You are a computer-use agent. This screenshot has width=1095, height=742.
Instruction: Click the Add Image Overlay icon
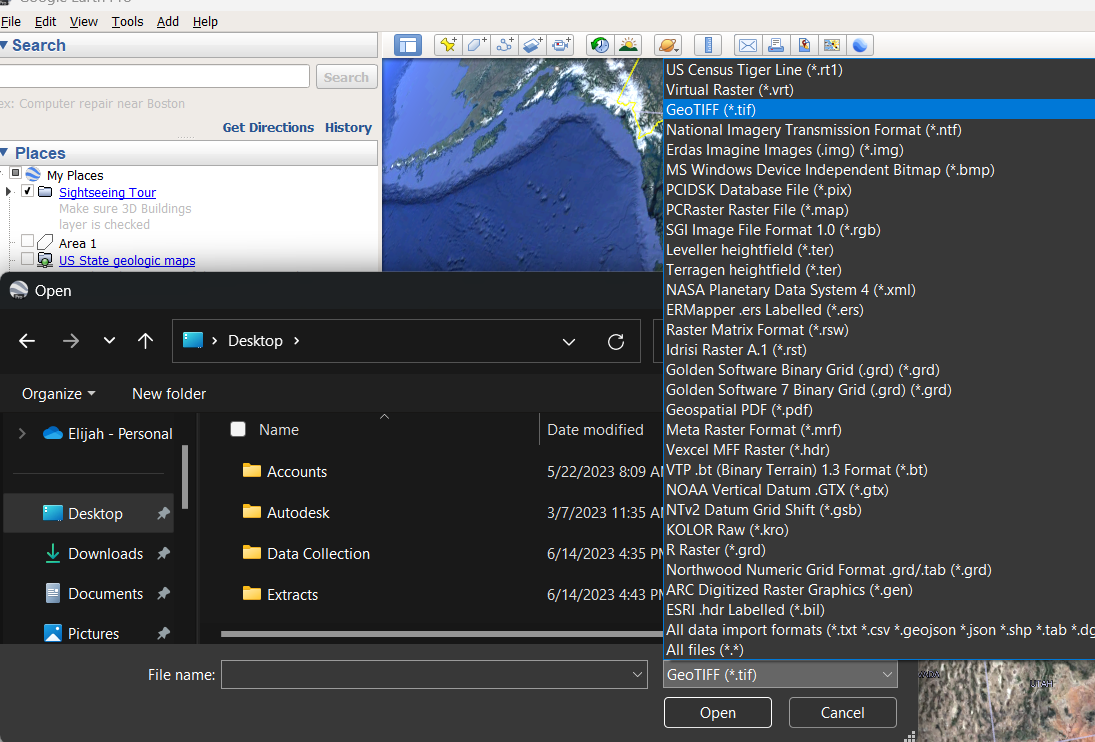[533, 45]
